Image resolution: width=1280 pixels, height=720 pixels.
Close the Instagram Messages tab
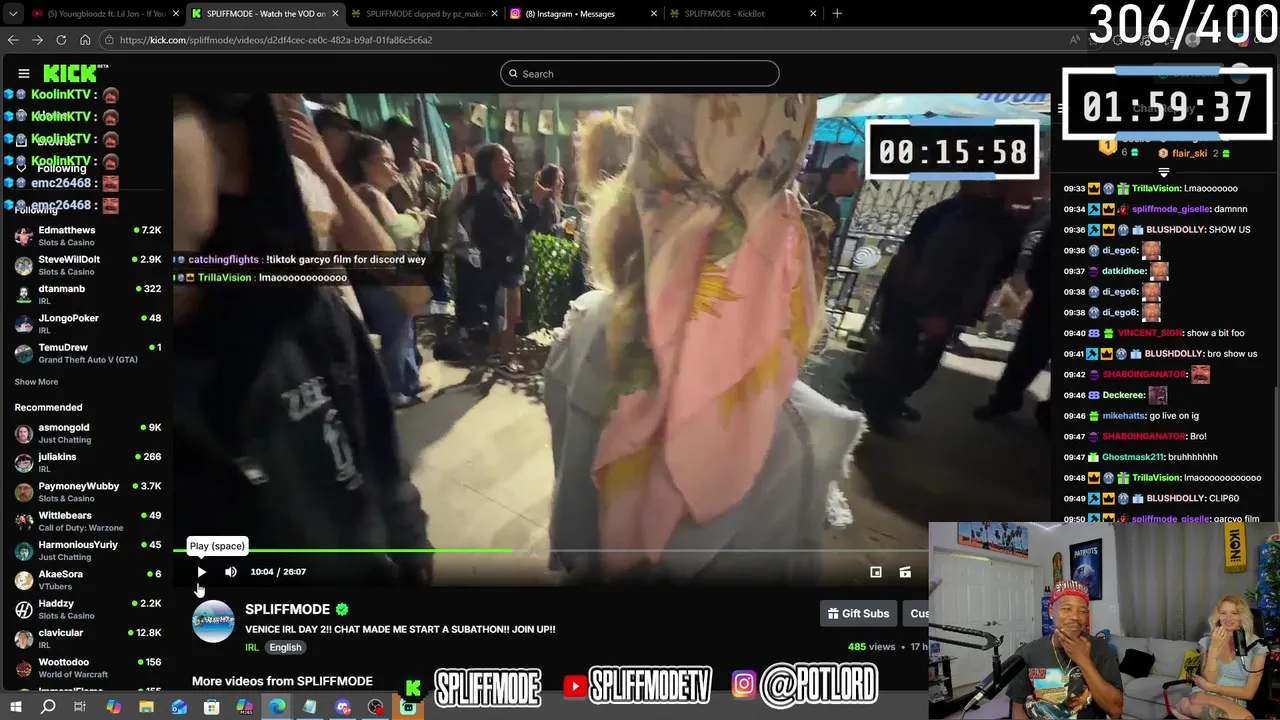click(x=655, y=14)
